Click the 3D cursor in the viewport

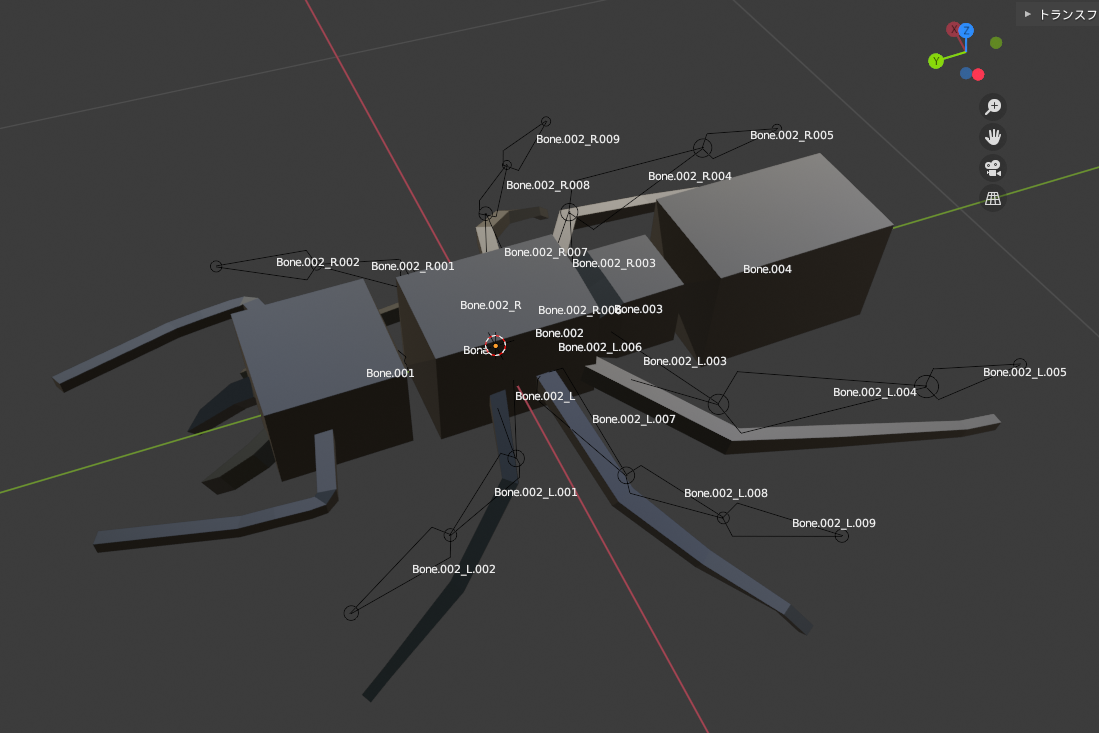pyautogui.click(x=496, y=345)
